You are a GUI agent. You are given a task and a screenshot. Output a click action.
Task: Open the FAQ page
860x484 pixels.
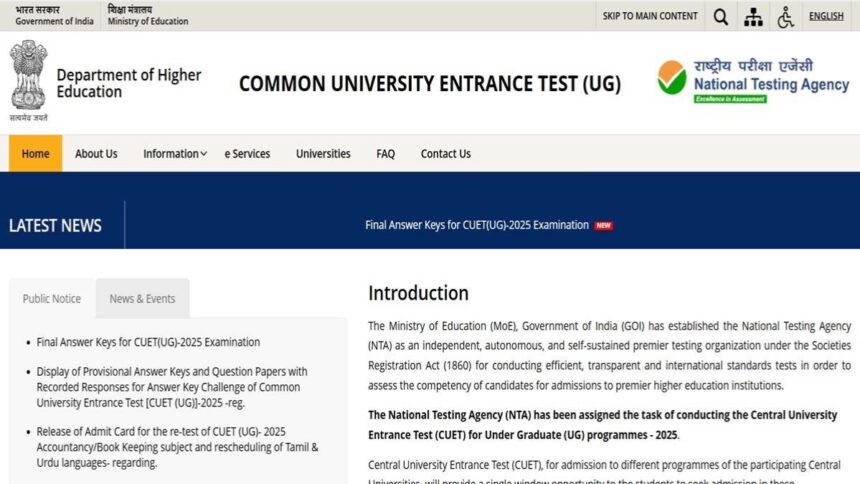coord(385,154)
